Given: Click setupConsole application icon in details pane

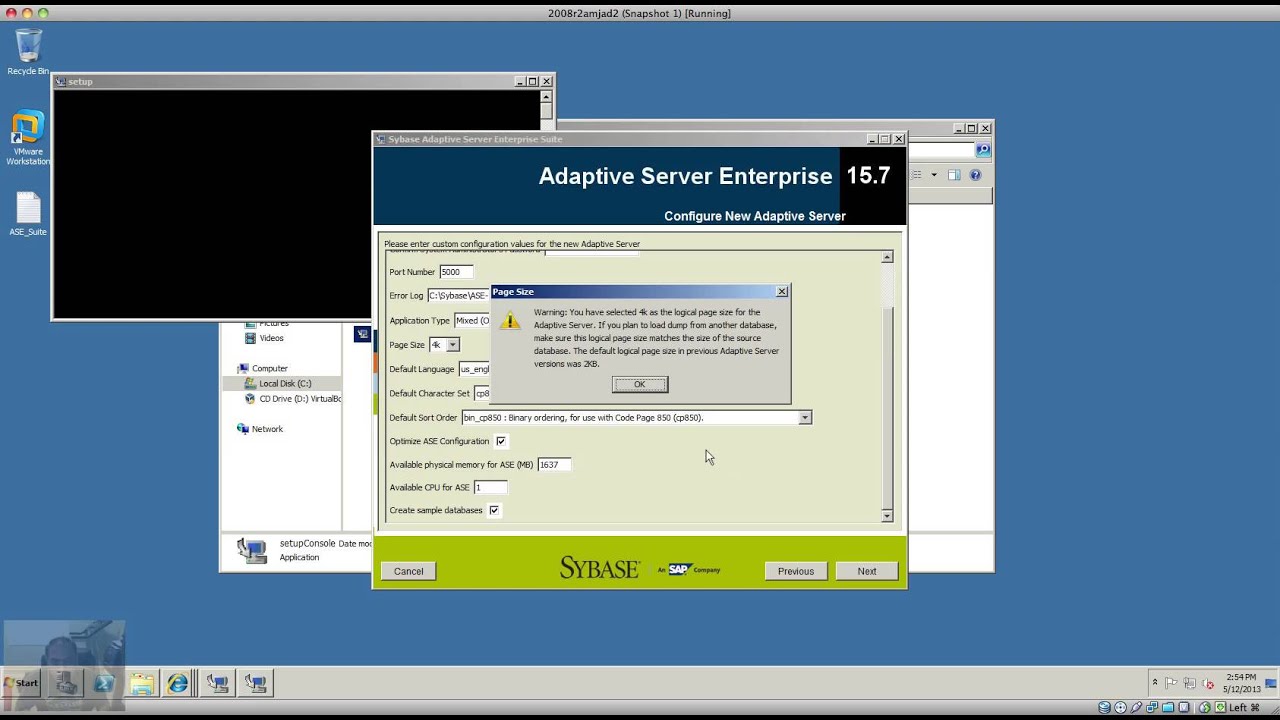Looking at the screenshot, I should point(252,550).
